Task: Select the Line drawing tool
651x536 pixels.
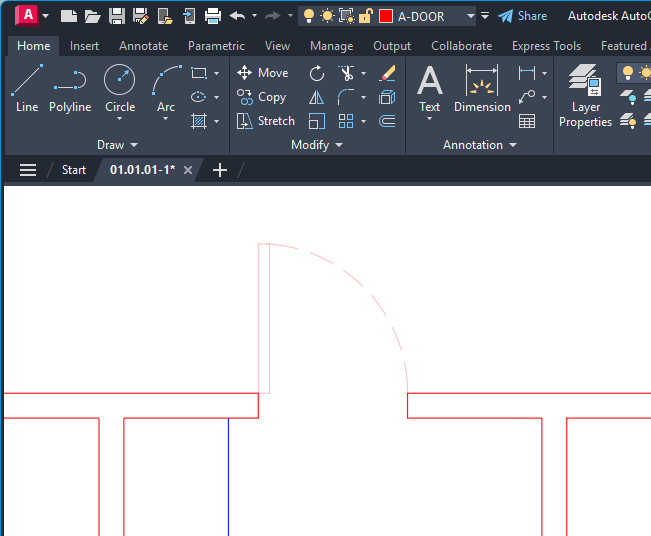Action: 26,88
